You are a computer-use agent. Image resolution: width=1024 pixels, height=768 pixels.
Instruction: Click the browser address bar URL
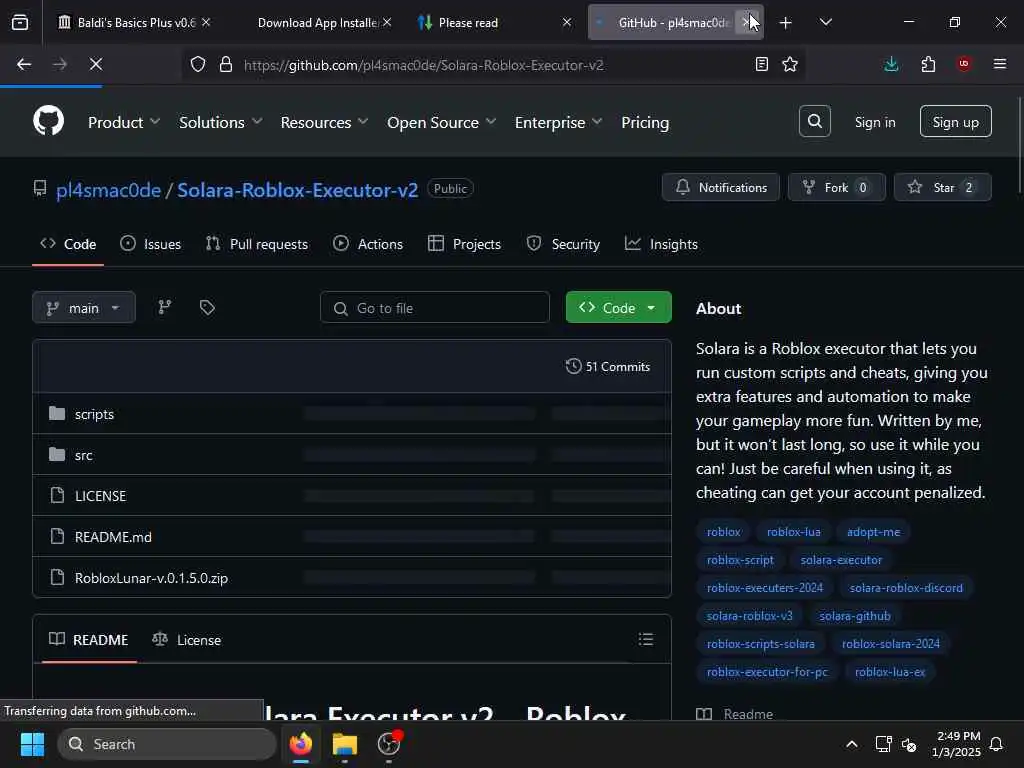(x=423, y=65)
